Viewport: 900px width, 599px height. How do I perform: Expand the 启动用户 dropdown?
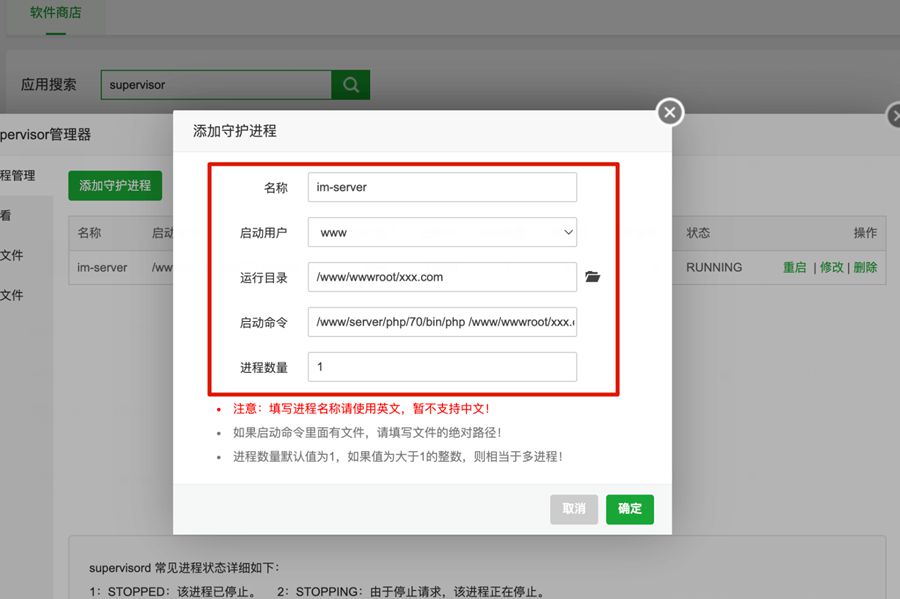click(442, 232)
